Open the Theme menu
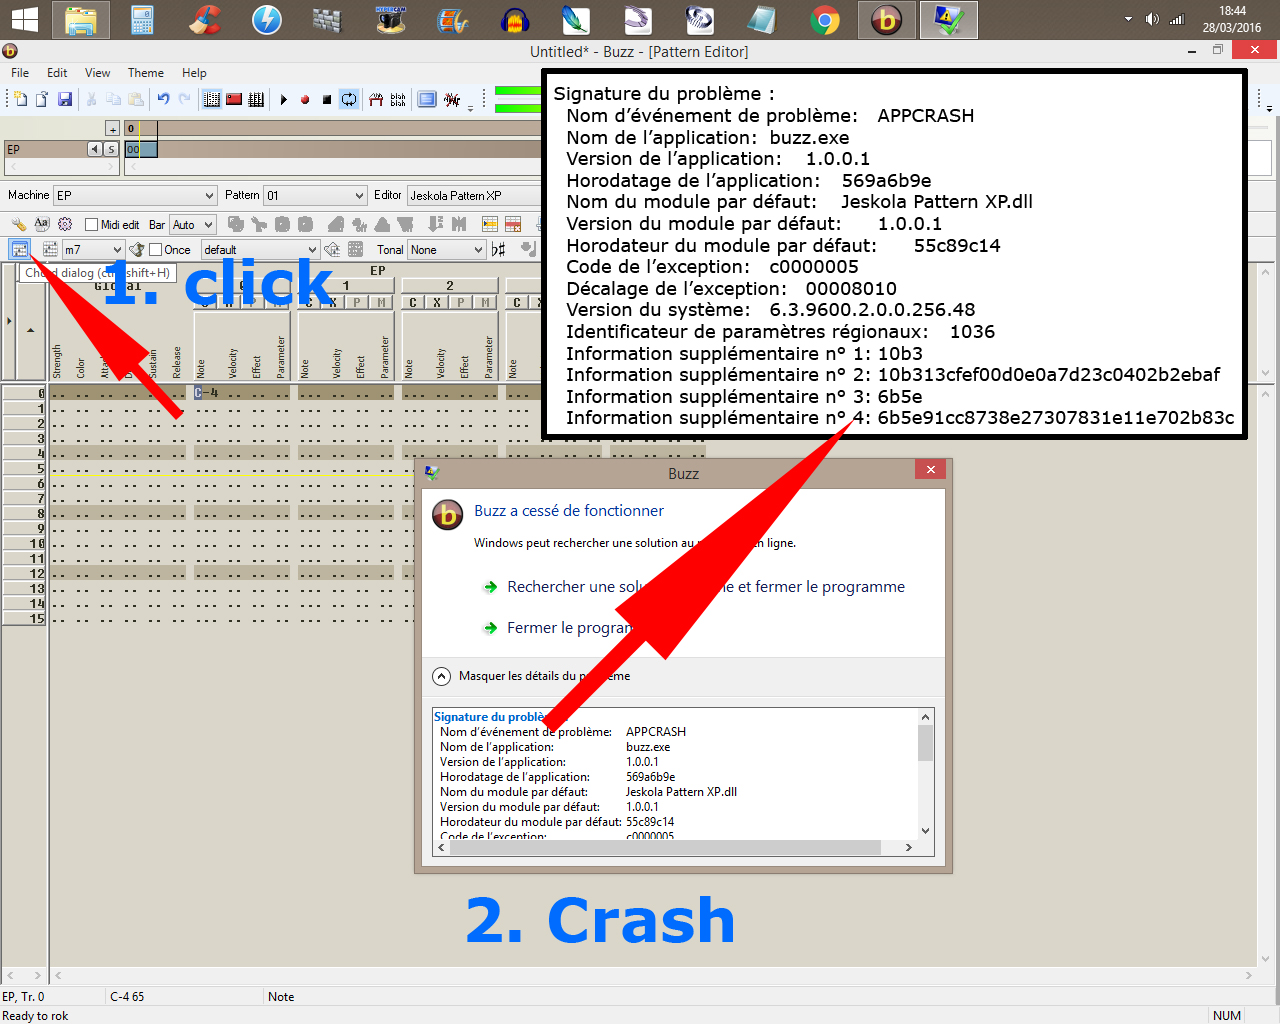 point(145,73)
